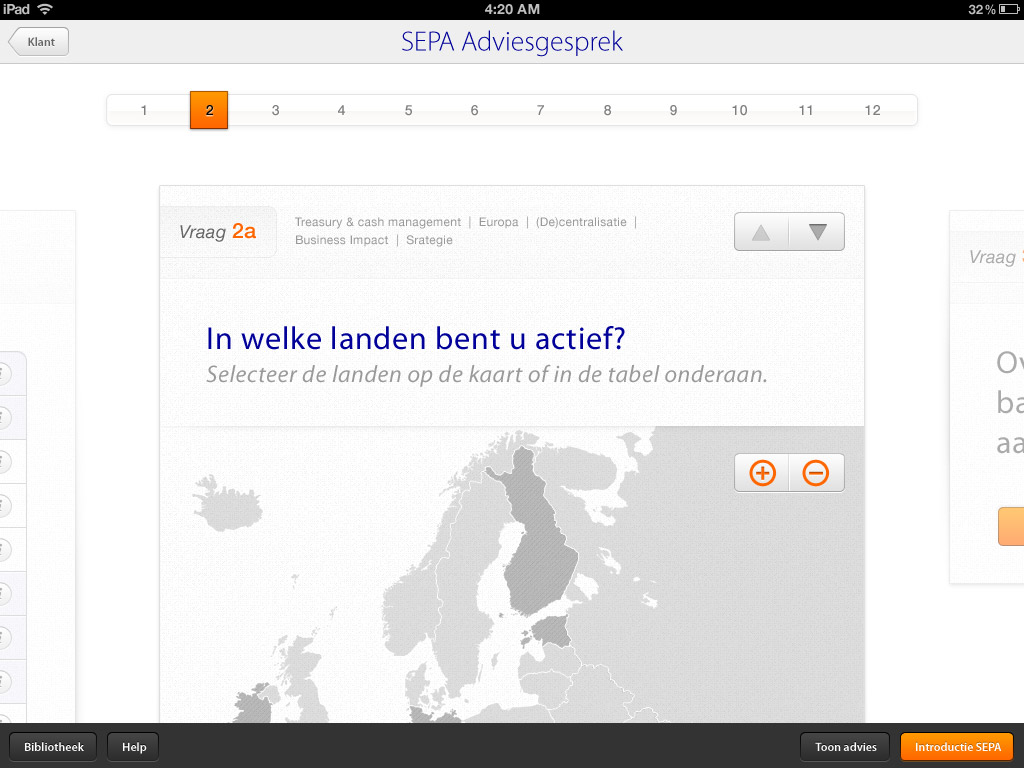Viewport: 1024px width, 768px height.
Task: Jump to step 4 in the navigator
Action: (x=341, y=110)
